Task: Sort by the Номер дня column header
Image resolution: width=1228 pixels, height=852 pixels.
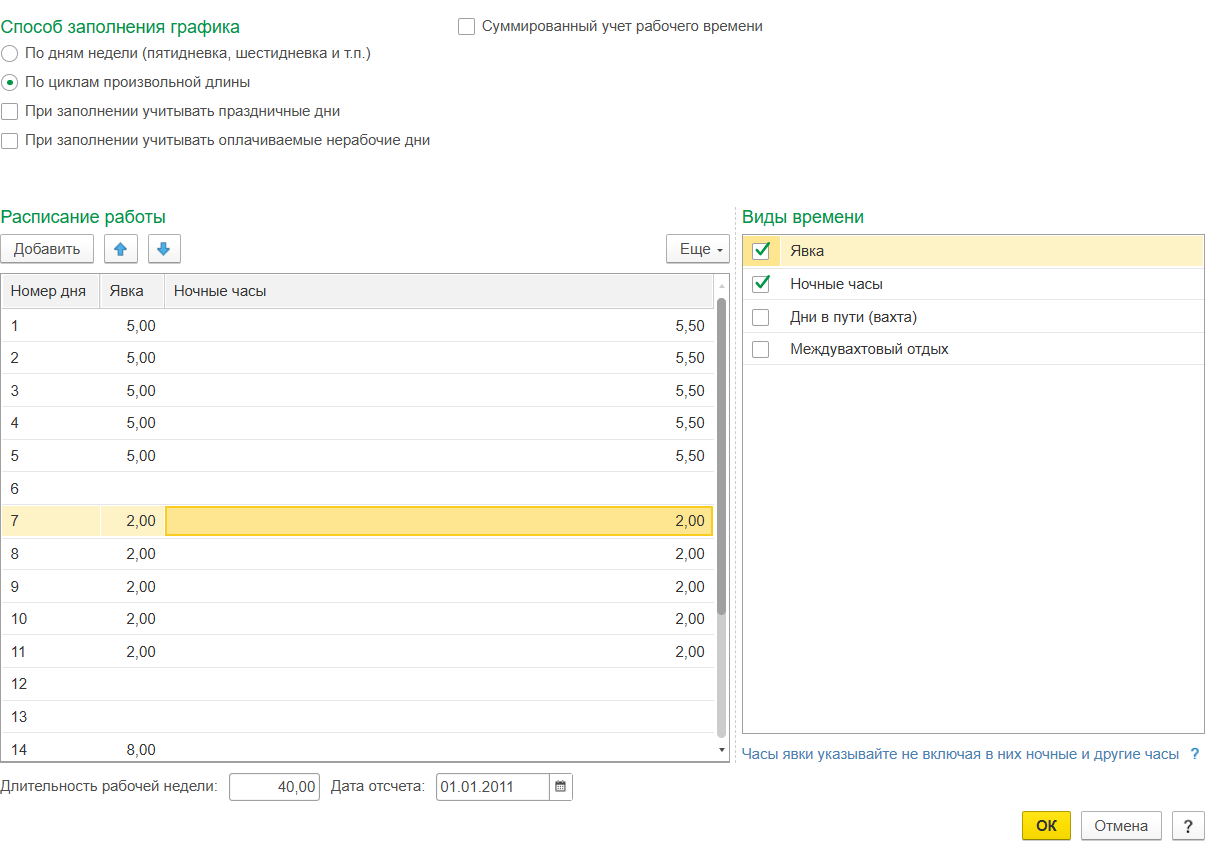Action: tap(50, 291)
